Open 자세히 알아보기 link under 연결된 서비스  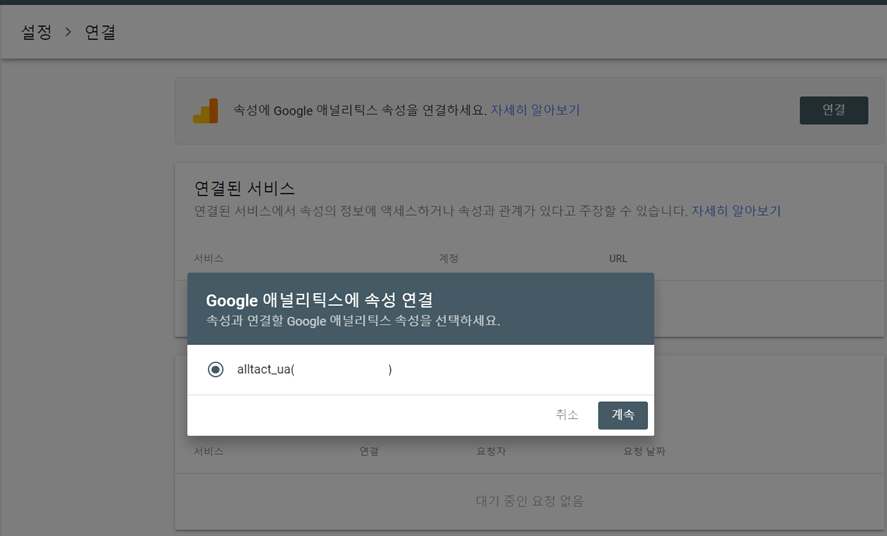[736, 211]
